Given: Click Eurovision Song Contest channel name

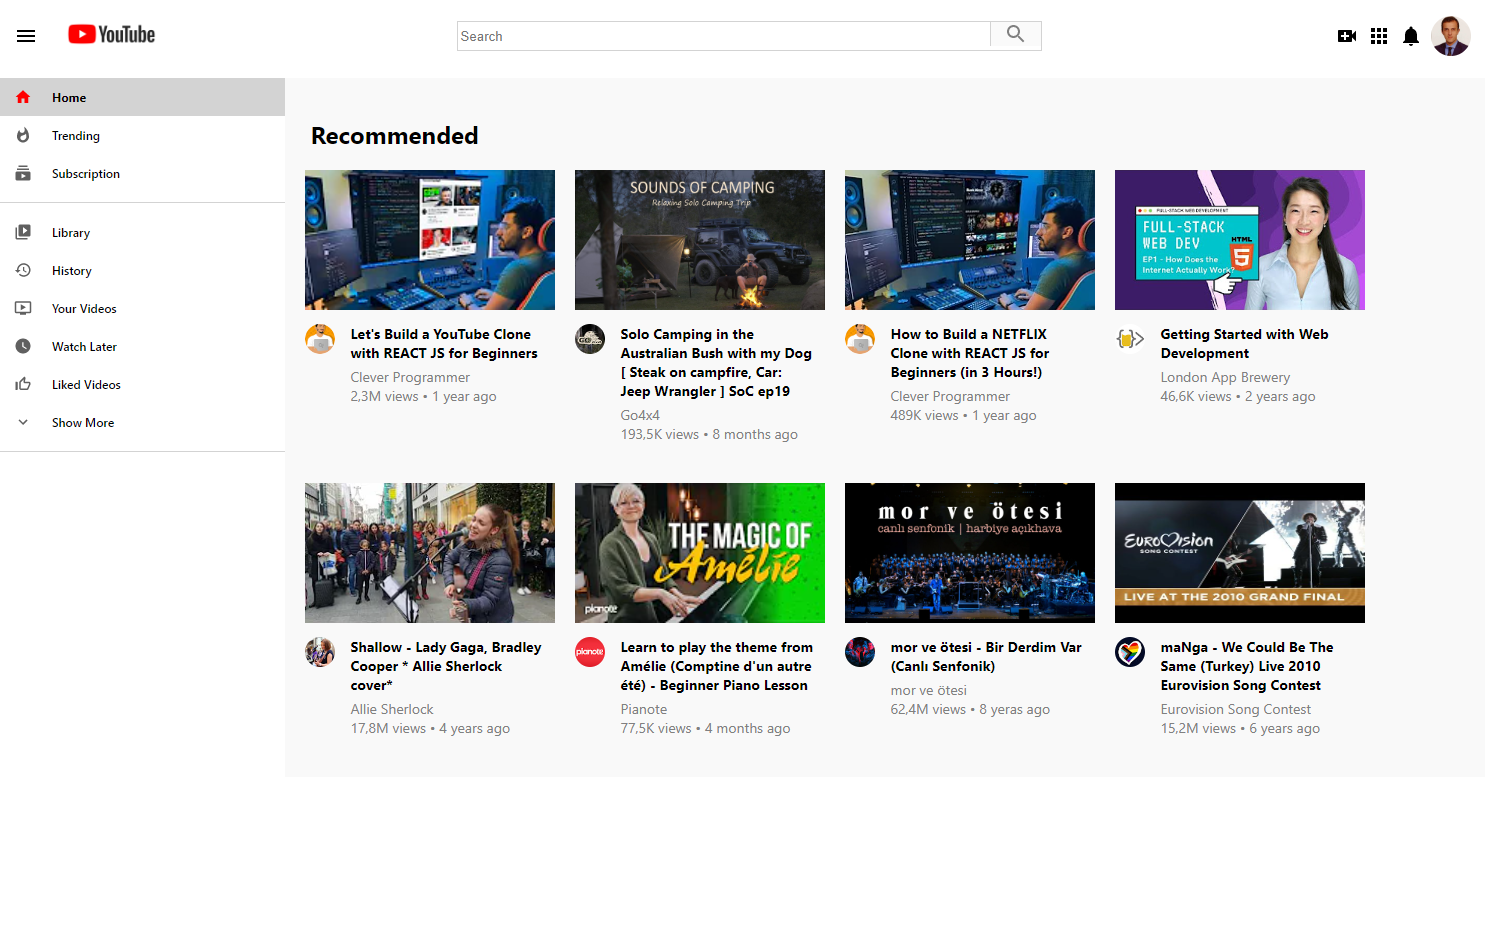Looking at the screenshot, I should [1235, 709].
